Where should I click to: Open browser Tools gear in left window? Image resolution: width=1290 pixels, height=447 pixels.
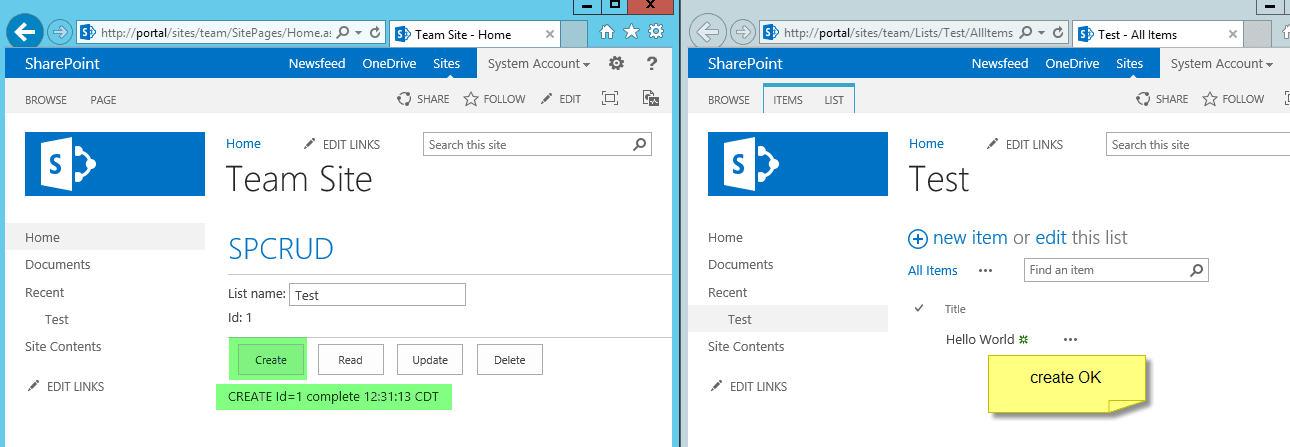click(x=656, y=32)
